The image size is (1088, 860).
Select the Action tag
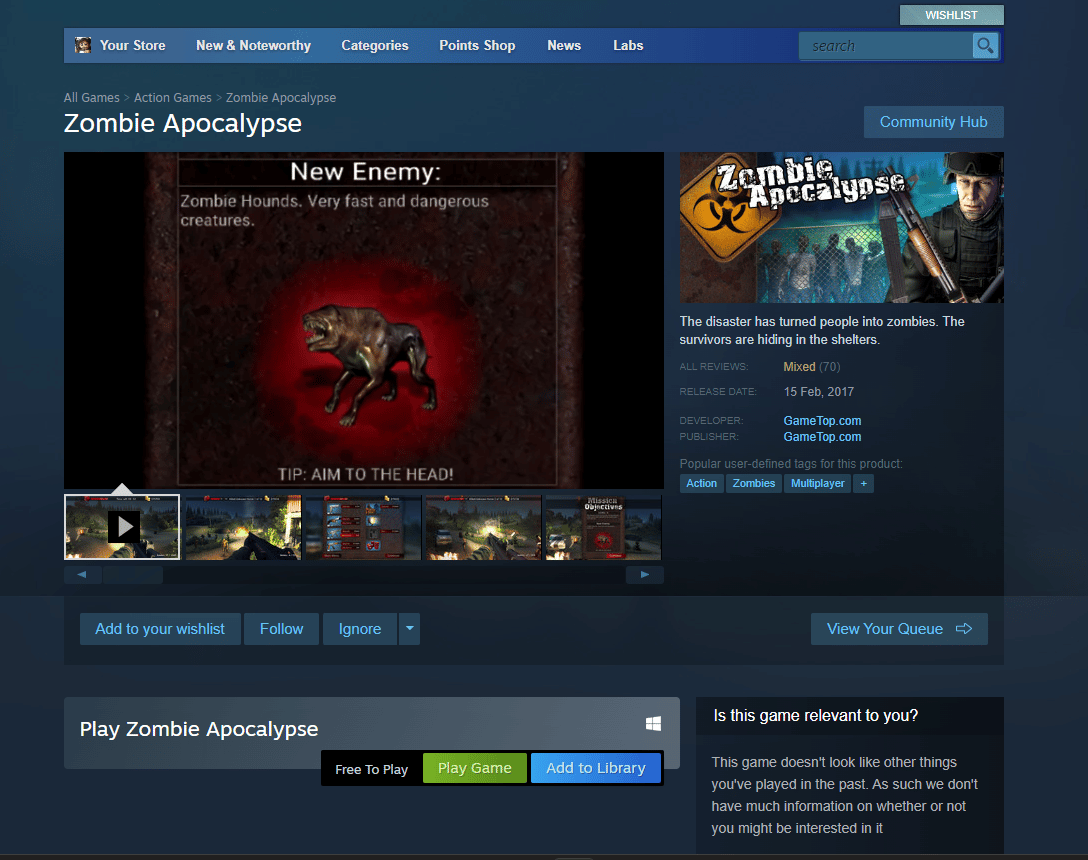[702, 483]
